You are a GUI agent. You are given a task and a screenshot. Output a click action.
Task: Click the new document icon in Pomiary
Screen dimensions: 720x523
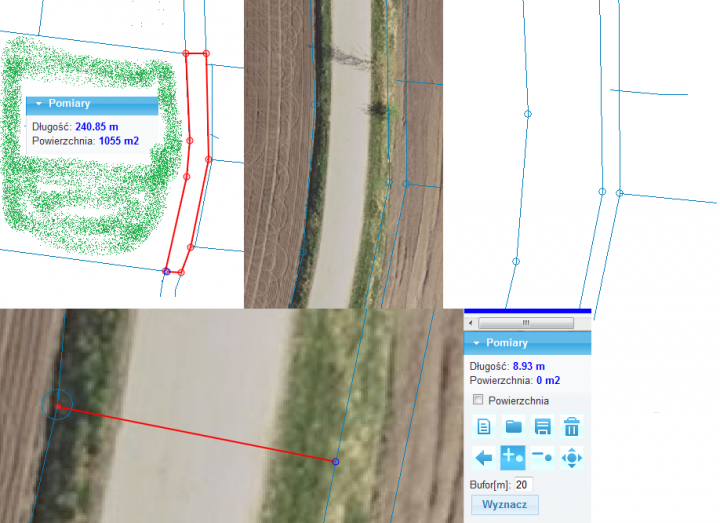[484, 427]
